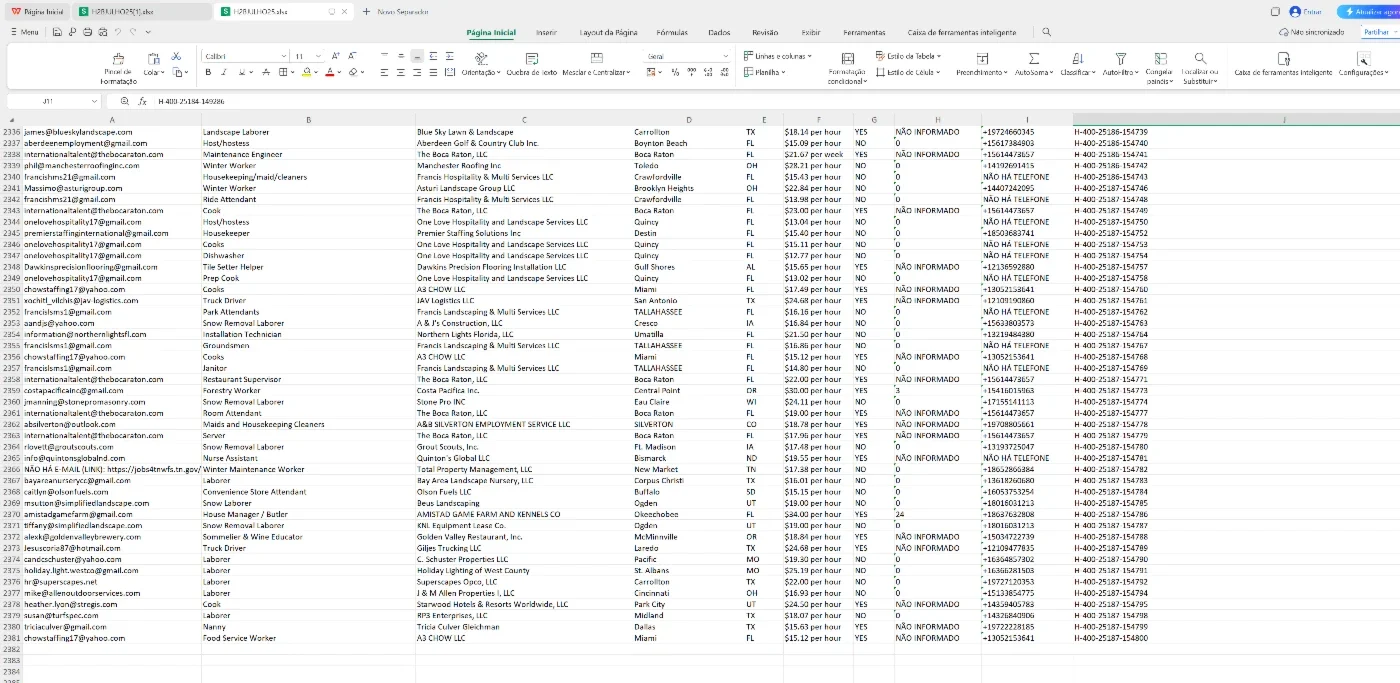Open Localizar ou Substituir magnifier
This screenshot has height=683, width=1400.
point(1200,59)
